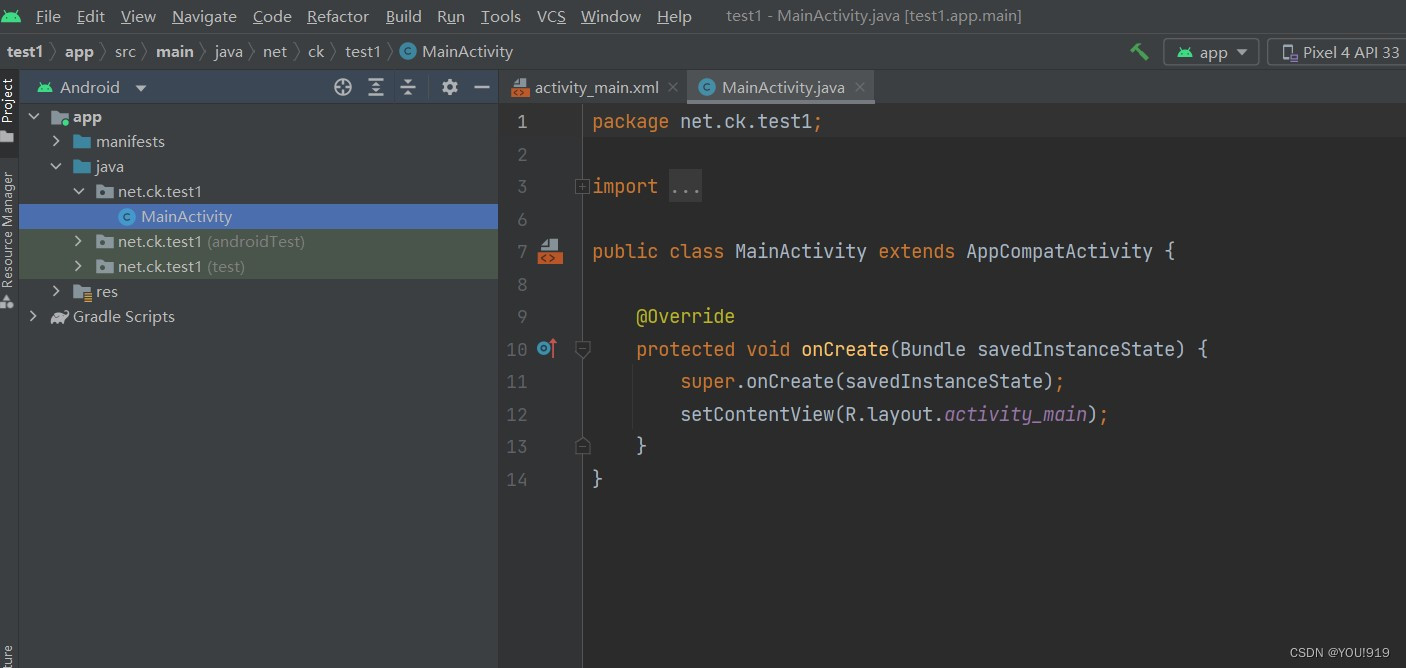Open the app run configuration dropdown
Screen dimensions: 1406x668
coord(1211,52)
